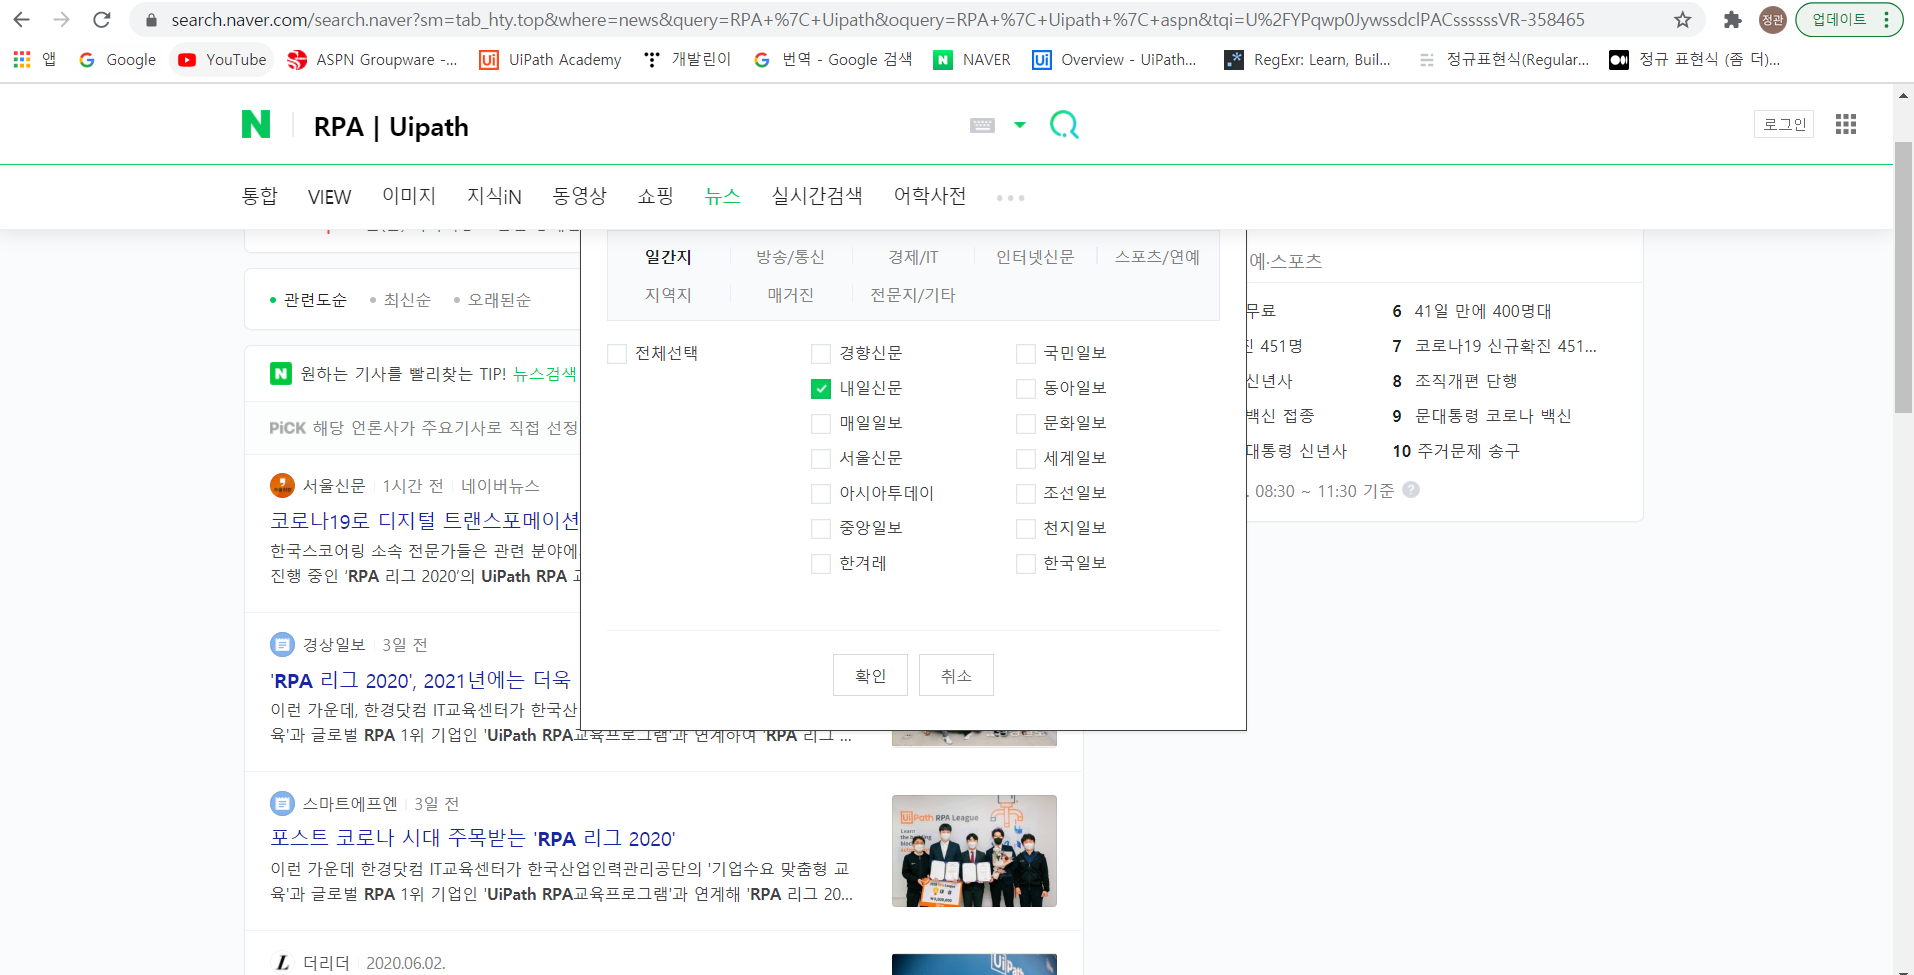Switch to 통합 search tab

coord(259,196)
